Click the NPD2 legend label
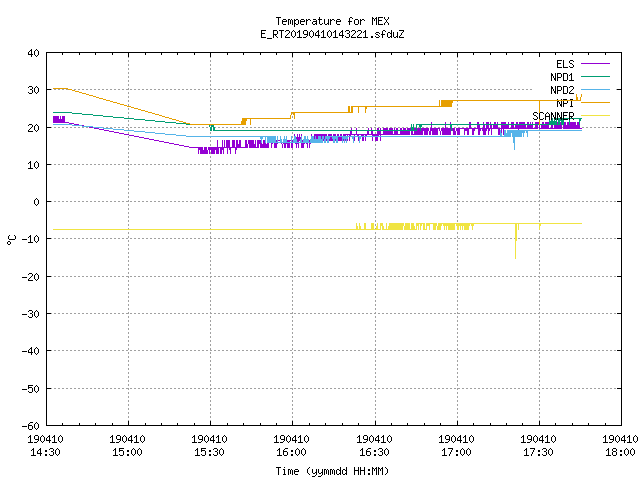Image resolution: width=640 pixels, height=480 pixels. pyautogui.click(x=562, y=90)
